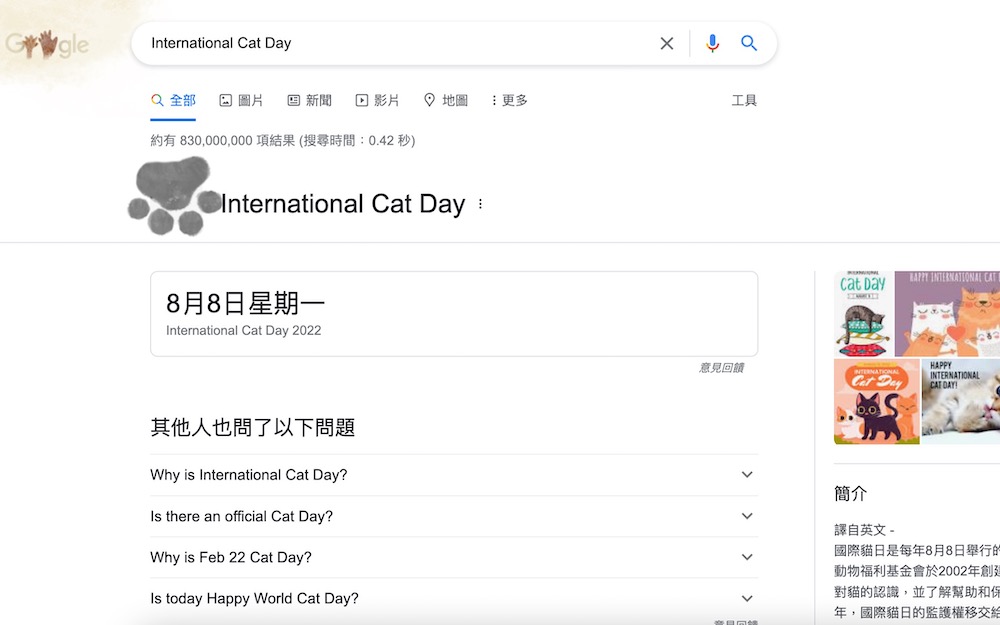
Task: Open three-dot menu beside International Cat Day title
Action: pyautogui.click(x=480, y=204)
